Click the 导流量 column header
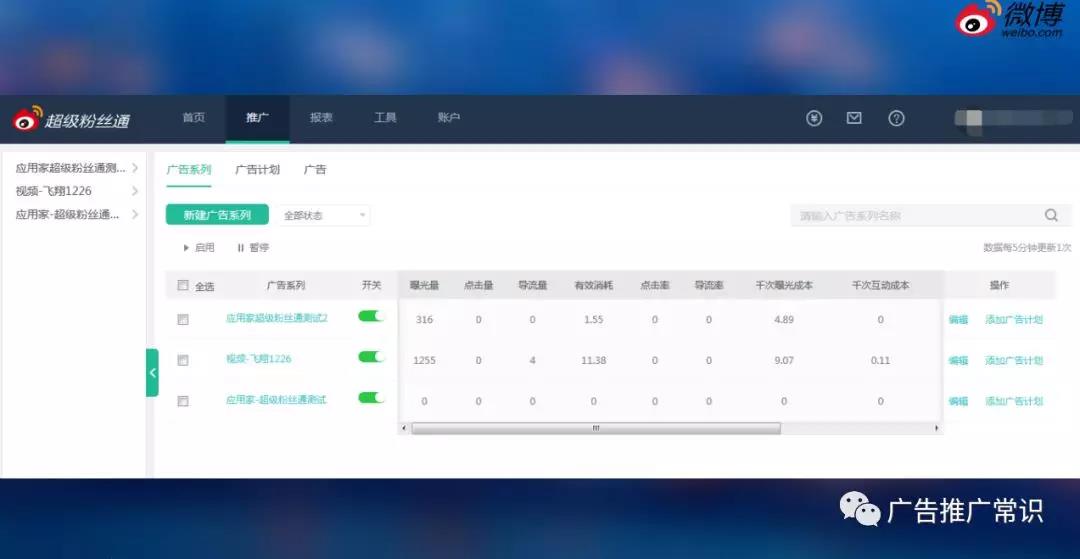The image size is (1080, 559). click(532, 285)
